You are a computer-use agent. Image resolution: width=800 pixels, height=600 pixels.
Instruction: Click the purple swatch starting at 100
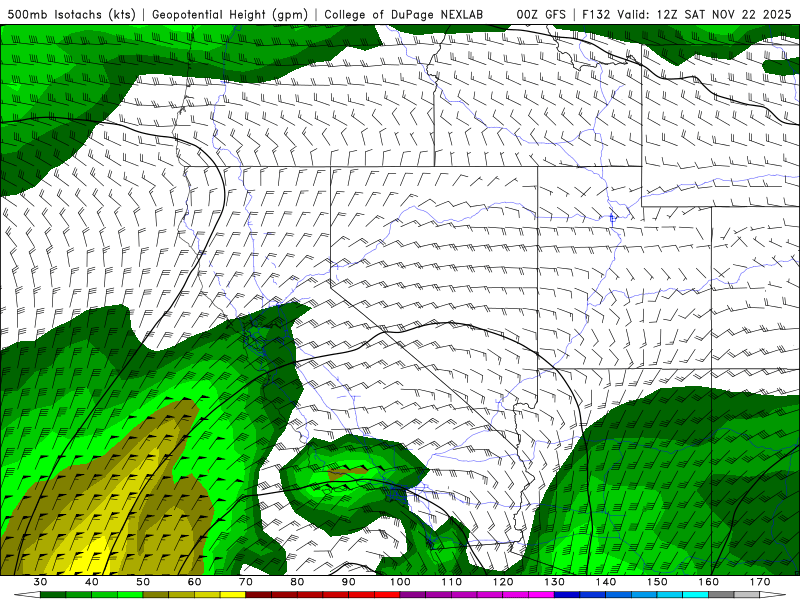pyautogui.click(x=413, y=595)
